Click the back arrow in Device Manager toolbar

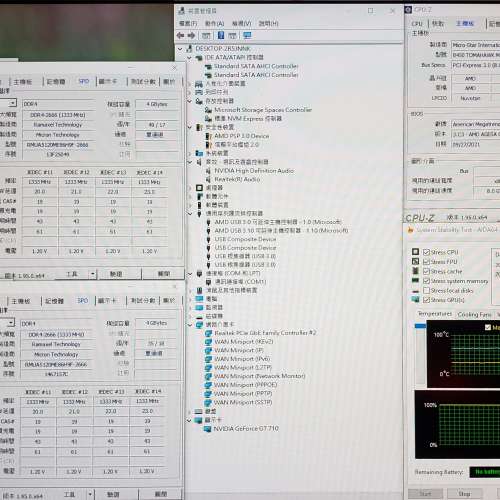181,35
